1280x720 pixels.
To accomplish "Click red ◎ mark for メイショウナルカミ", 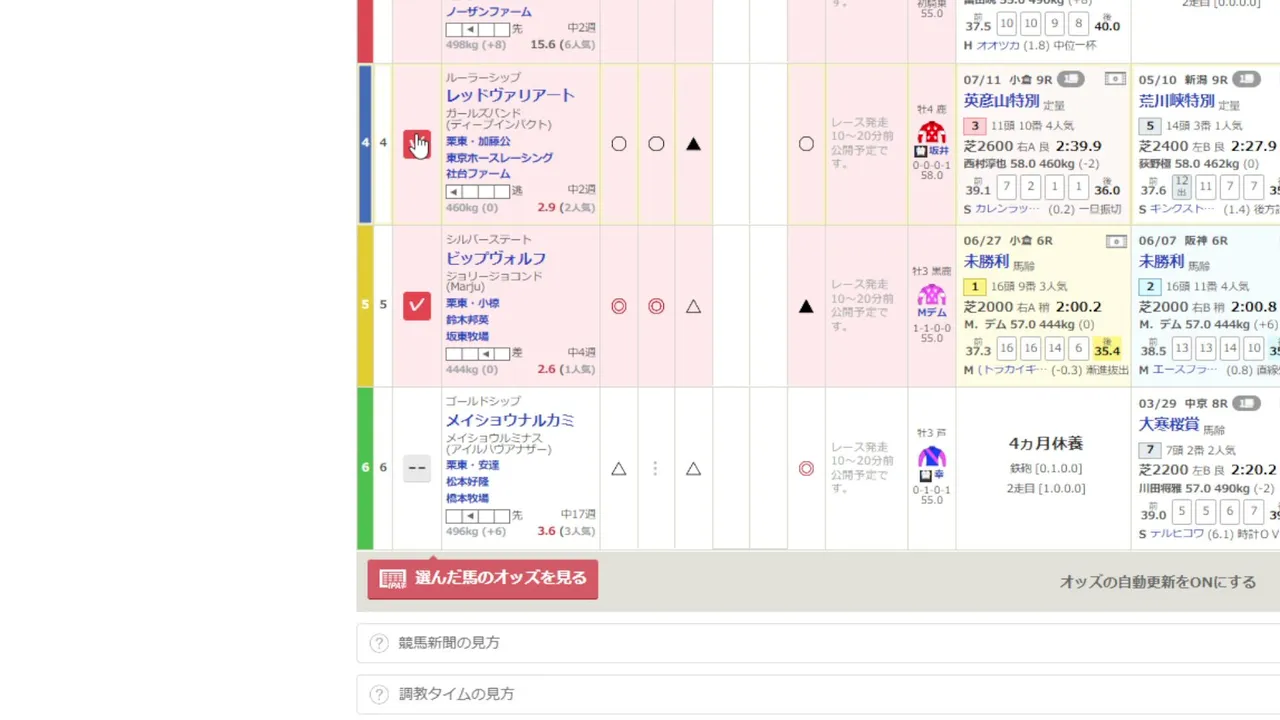I will pyautogui.click(x=806, y=468).
